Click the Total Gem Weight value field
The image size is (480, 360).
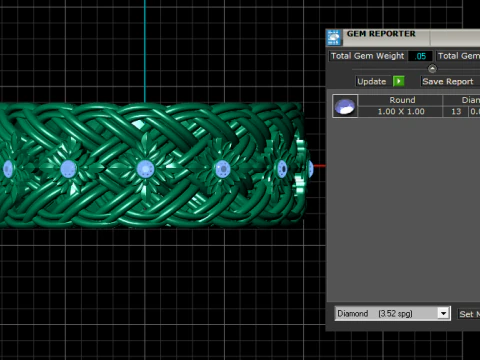(420, 56)
